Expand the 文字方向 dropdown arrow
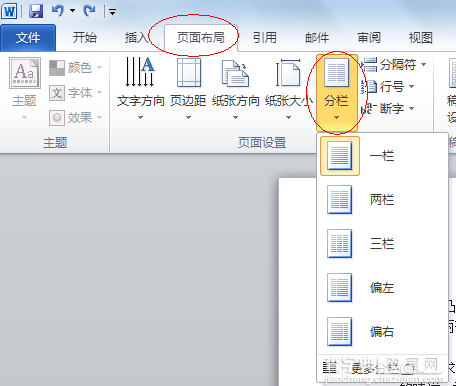This screenshot has height=386, width=456. point(140,117)
